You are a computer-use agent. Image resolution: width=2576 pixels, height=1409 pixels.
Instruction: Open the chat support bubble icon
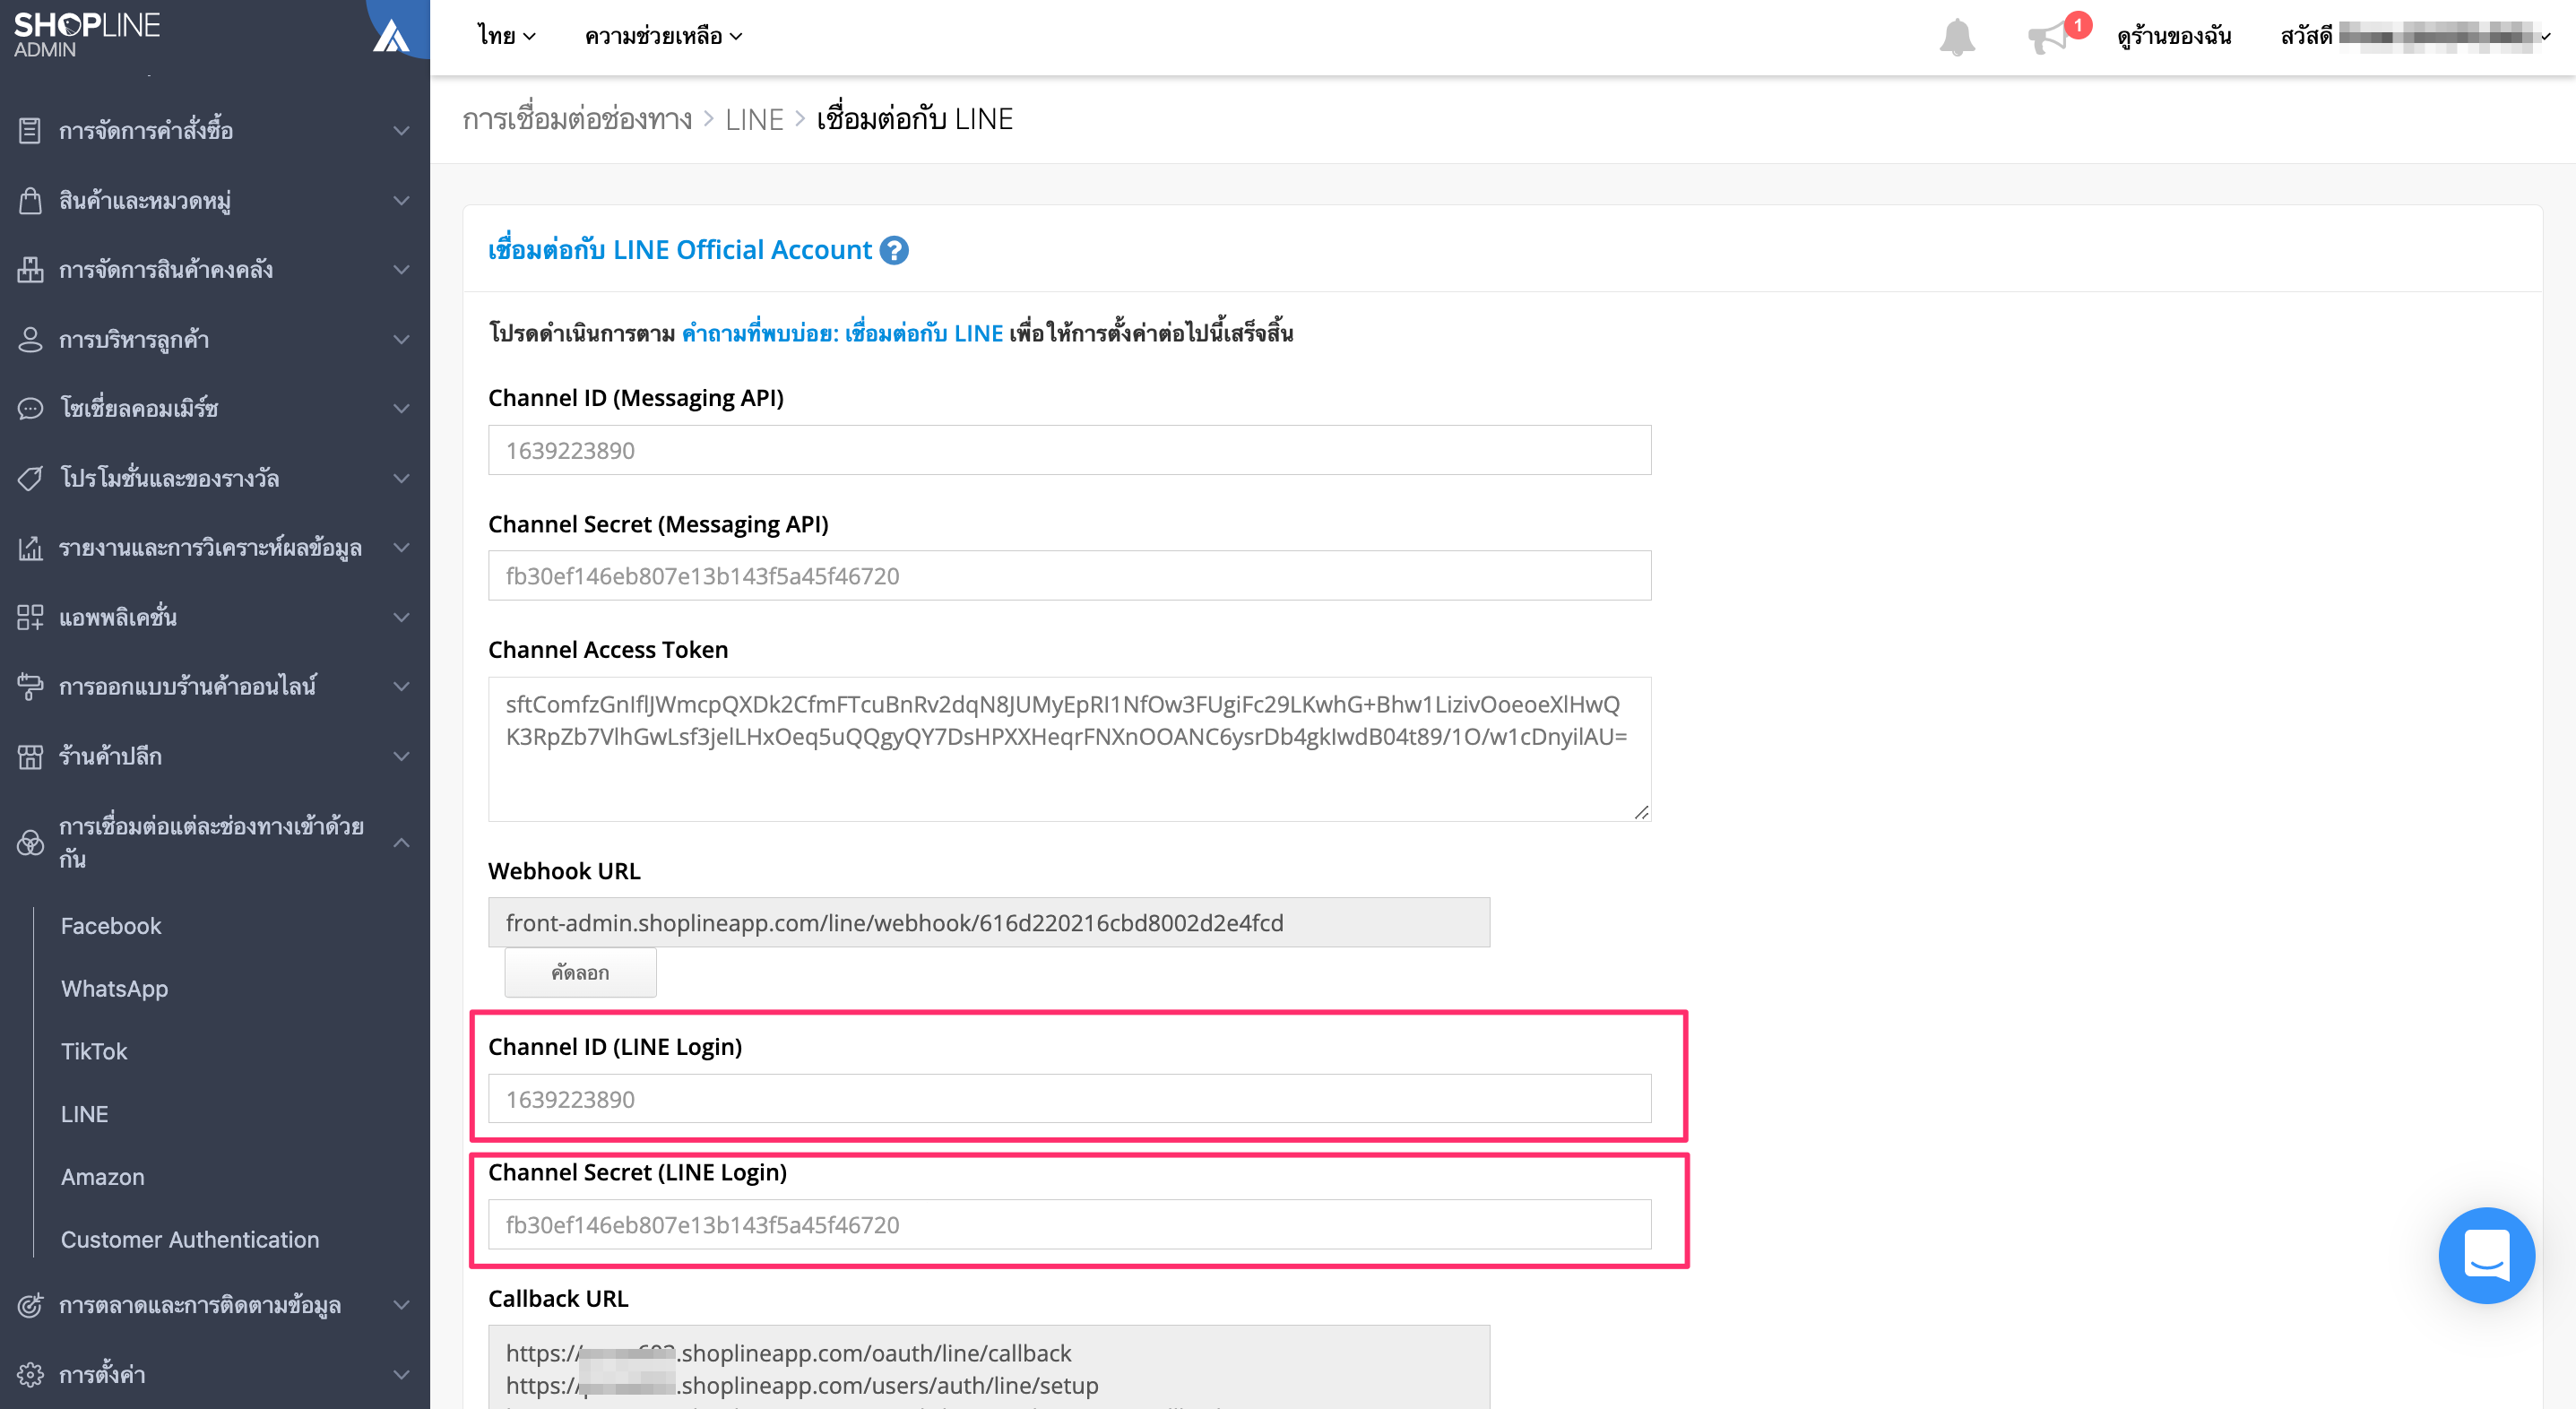pyautogui.click(x=2486, y=1255)
